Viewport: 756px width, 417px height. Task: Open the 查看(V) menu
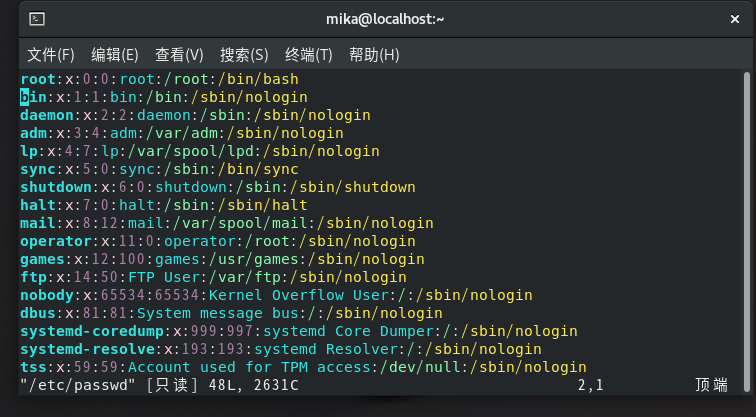coord(179,55)
